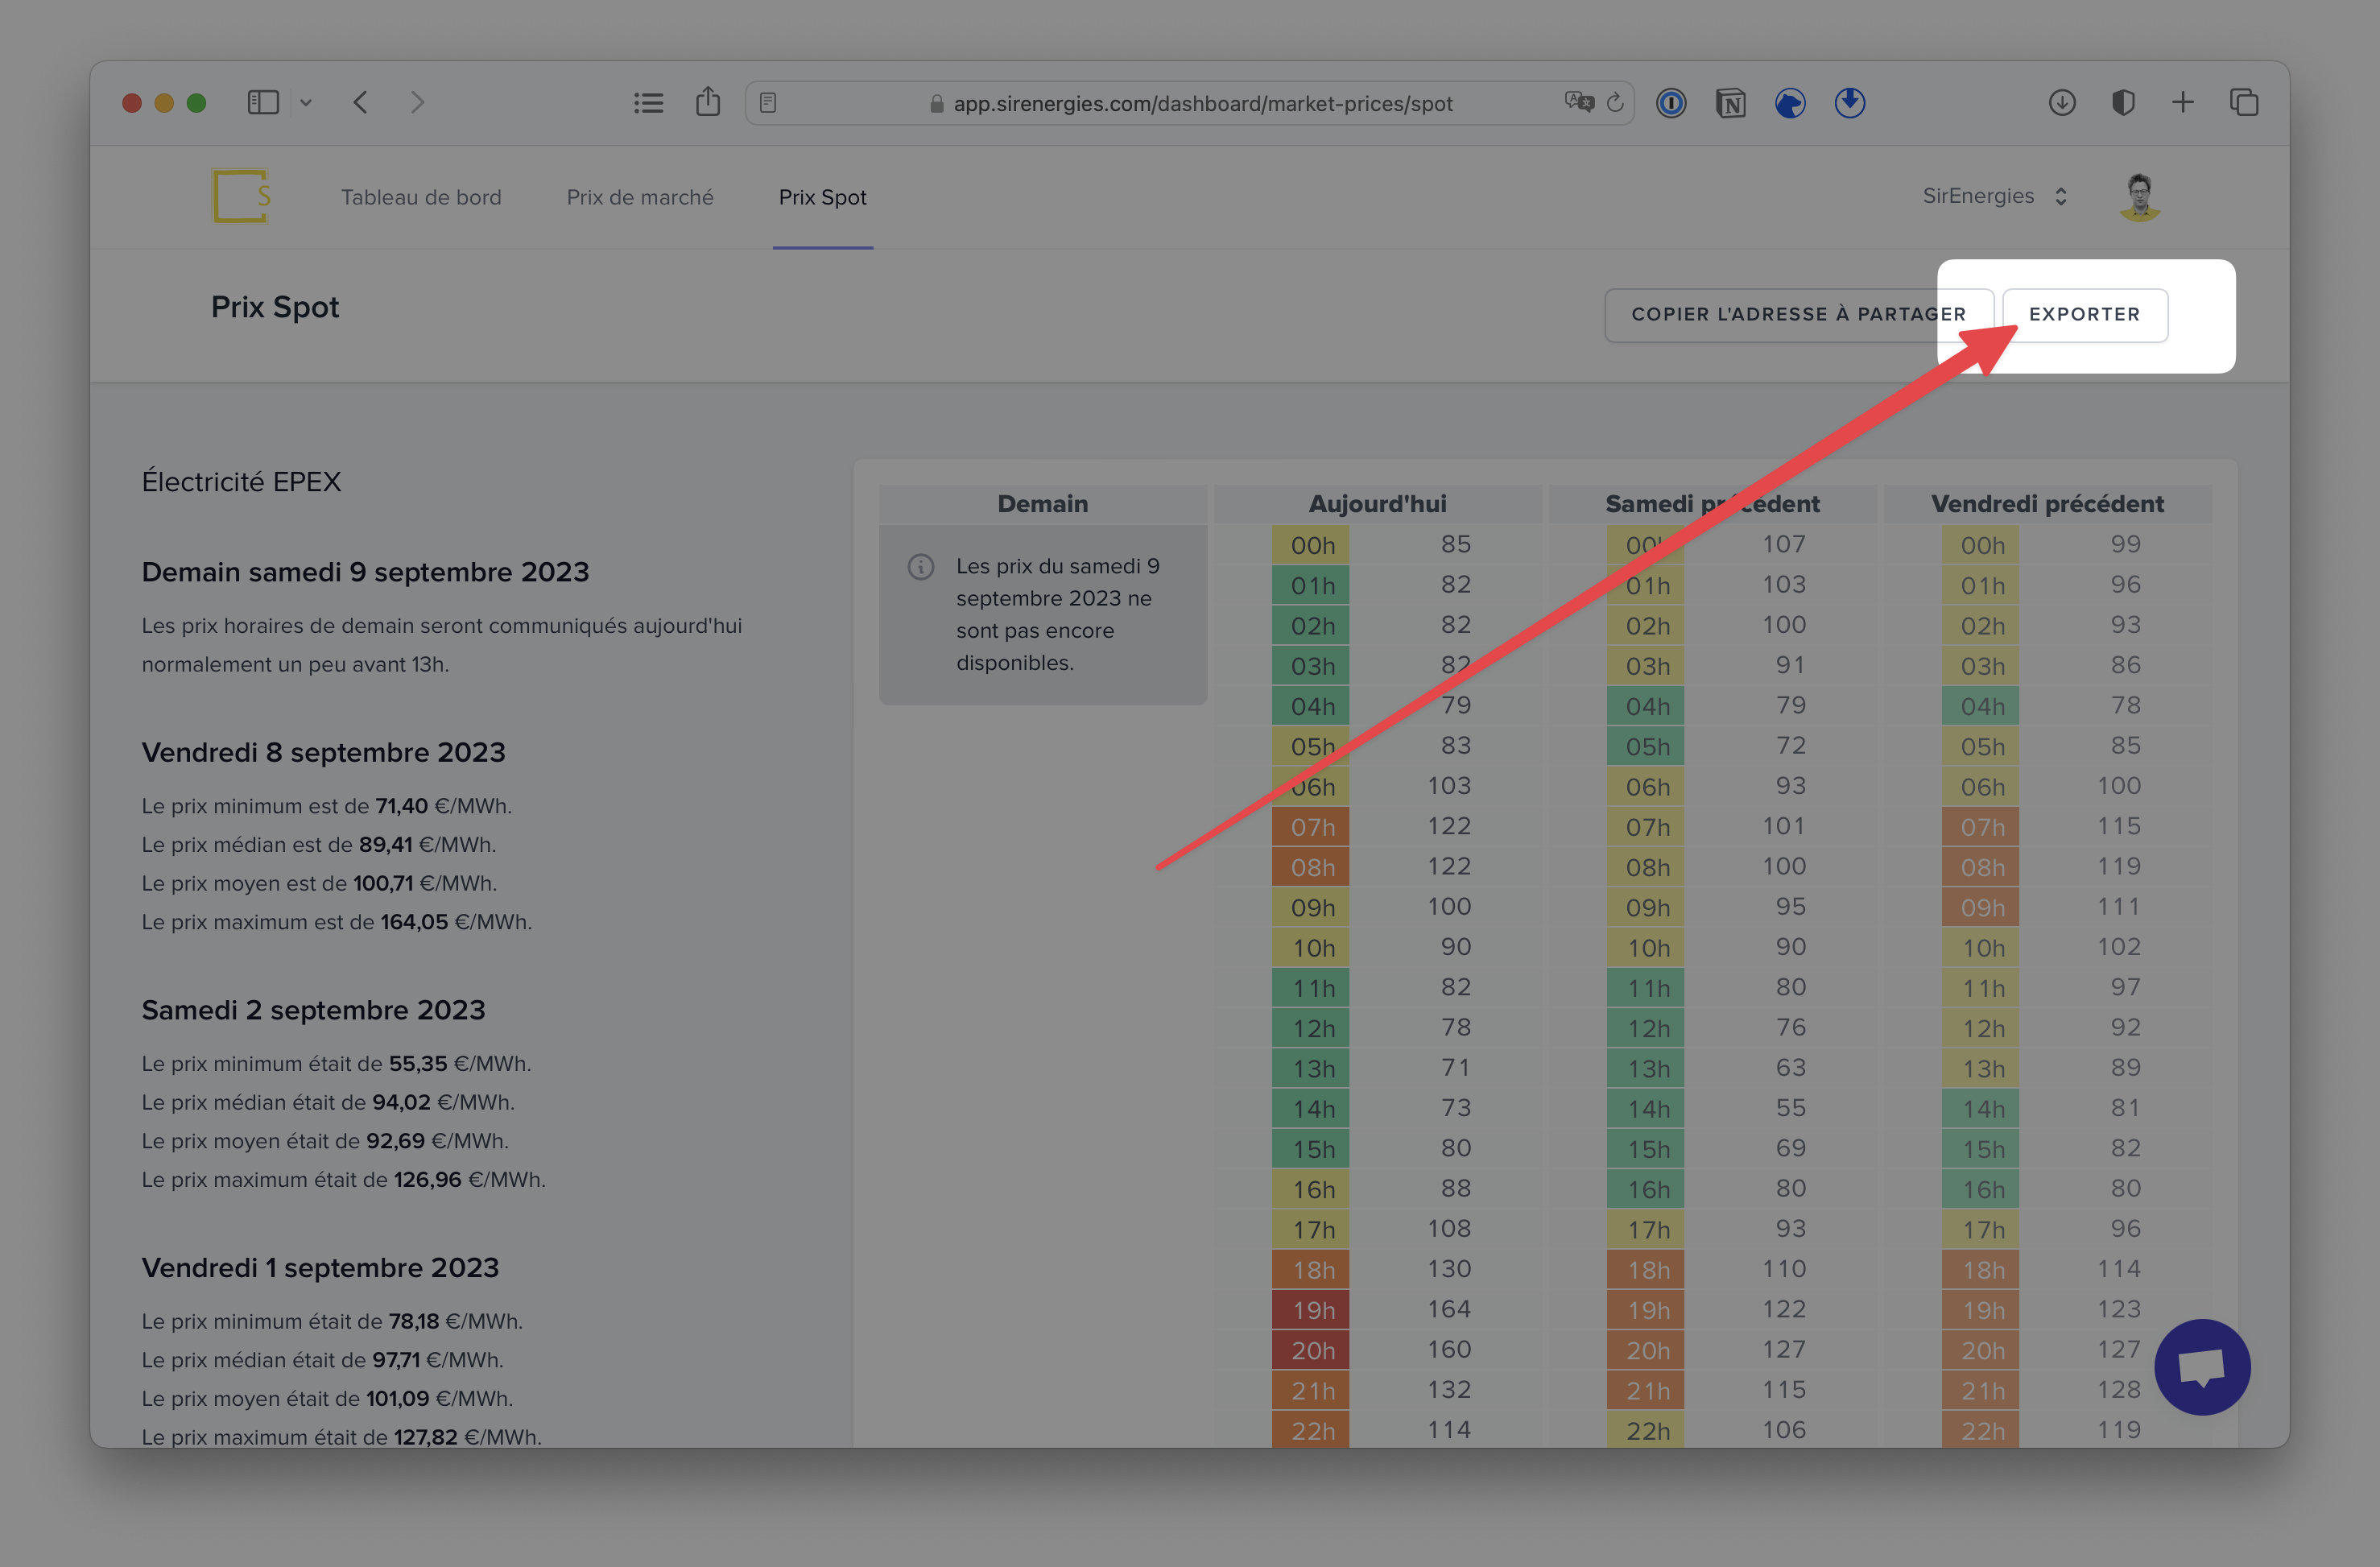This screenshot has width=2380, height=1567.
Task: Open the SirEnergies organization switcher
Action: [x=1994, y=196]
